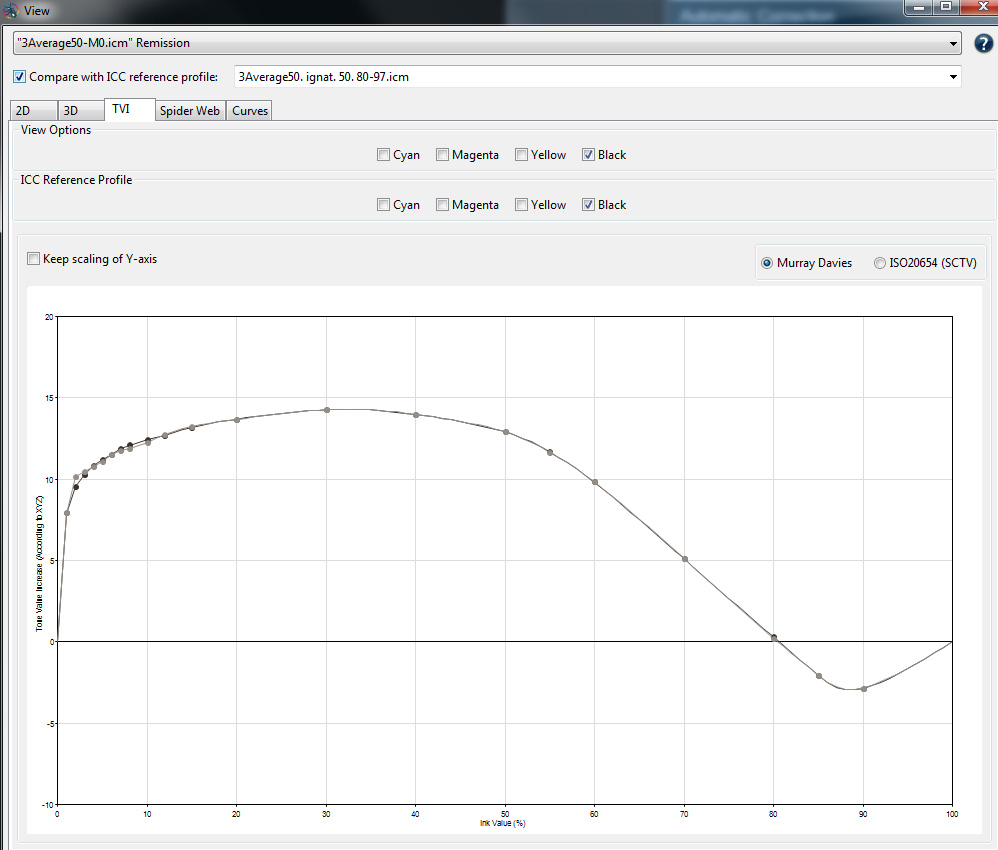Click the curve data point at 20% ink
998x850 pixels.
click(x=237, y=420)
